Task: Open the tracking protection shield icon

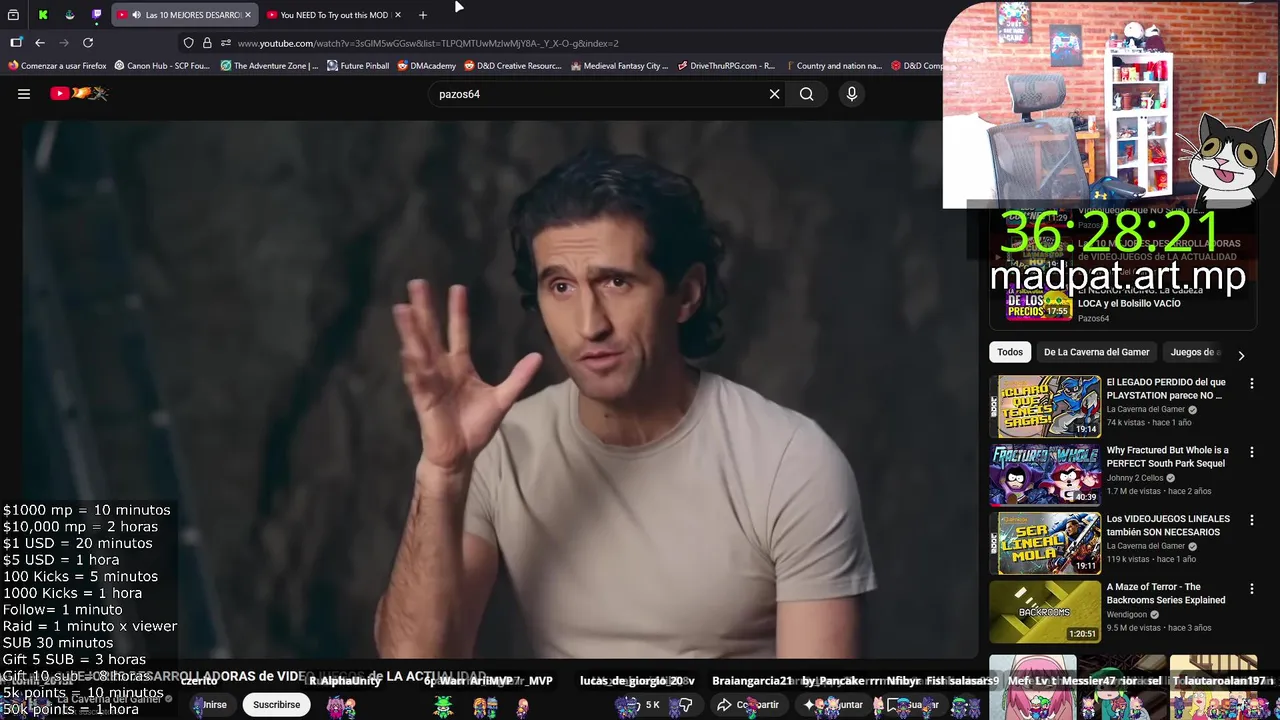Action: (x=188, y=43)
